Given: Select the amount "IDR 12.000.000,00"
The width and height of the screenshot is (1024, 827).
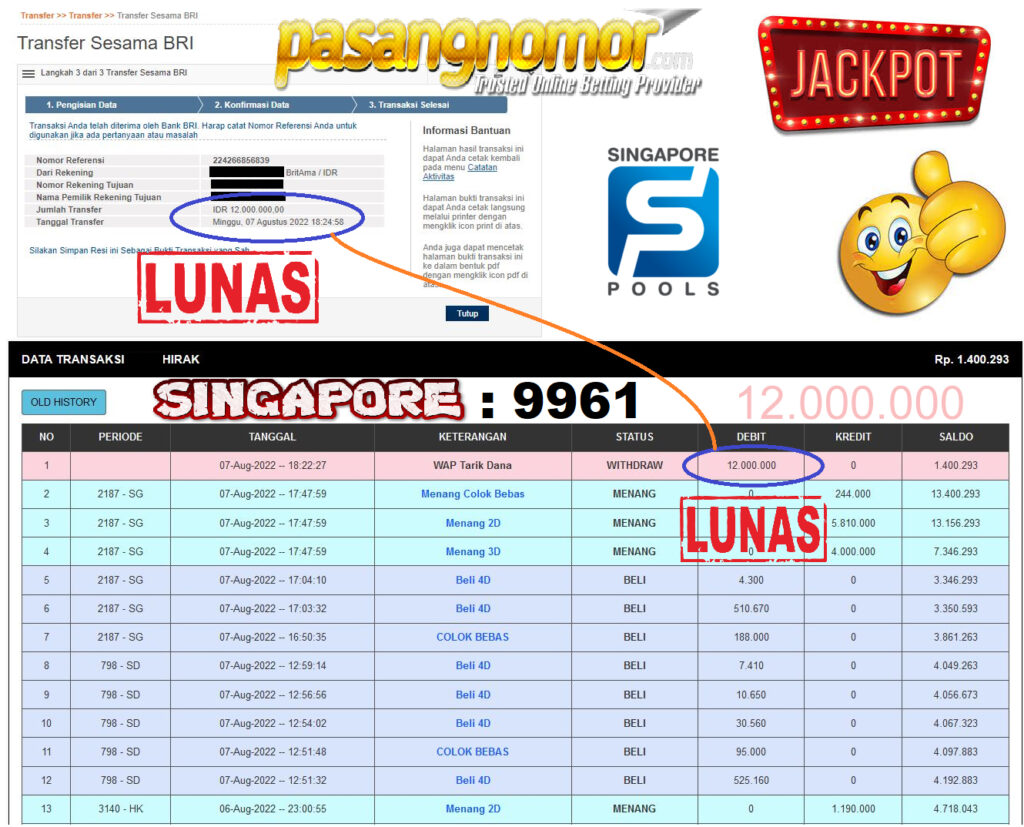Looking at the screenshot, I should [x=248, y=210].
